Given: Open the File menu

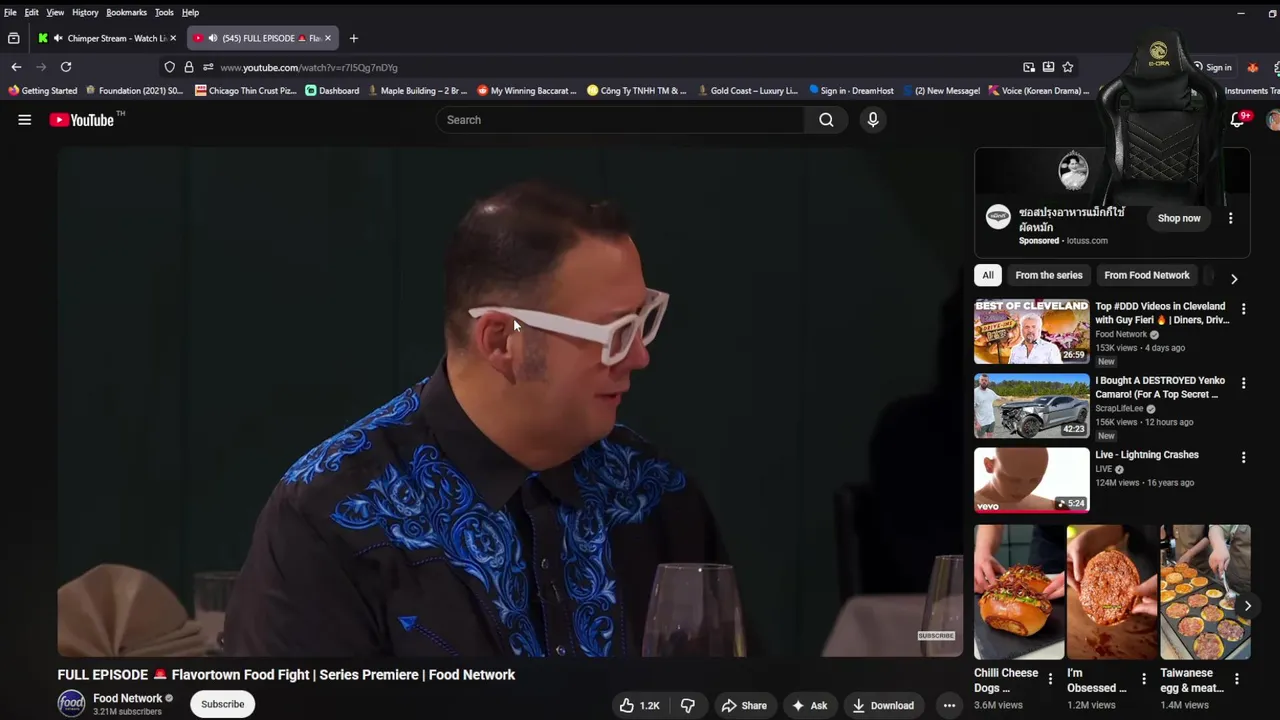Looking at the screenshot, I should 10,12.
